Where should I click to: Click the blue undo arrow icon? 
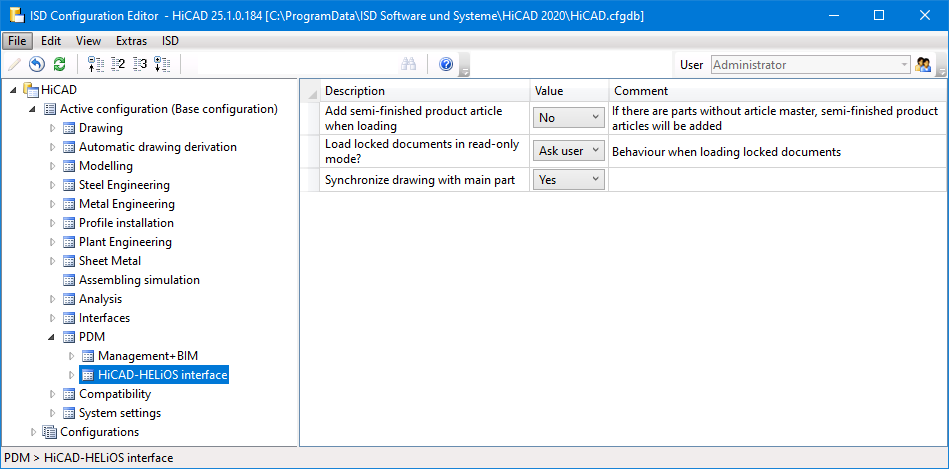pos(37,64)
